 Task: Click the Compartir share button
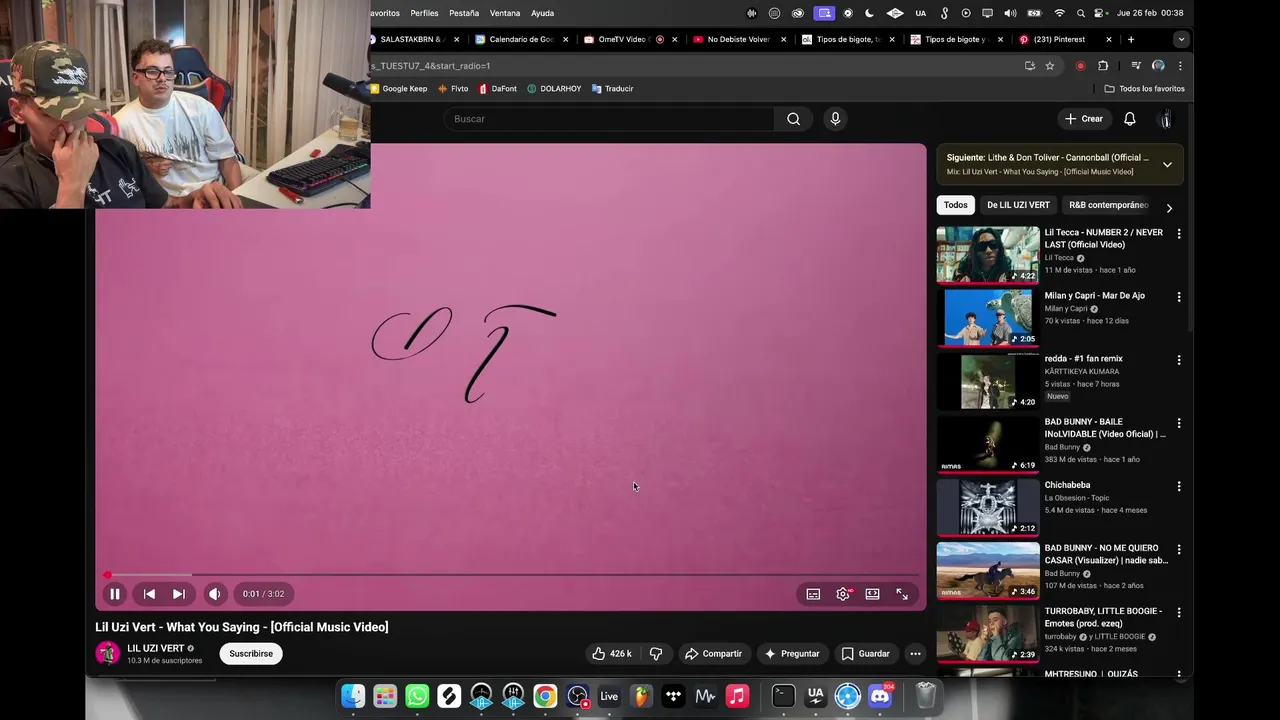click(x=712, y=654)
